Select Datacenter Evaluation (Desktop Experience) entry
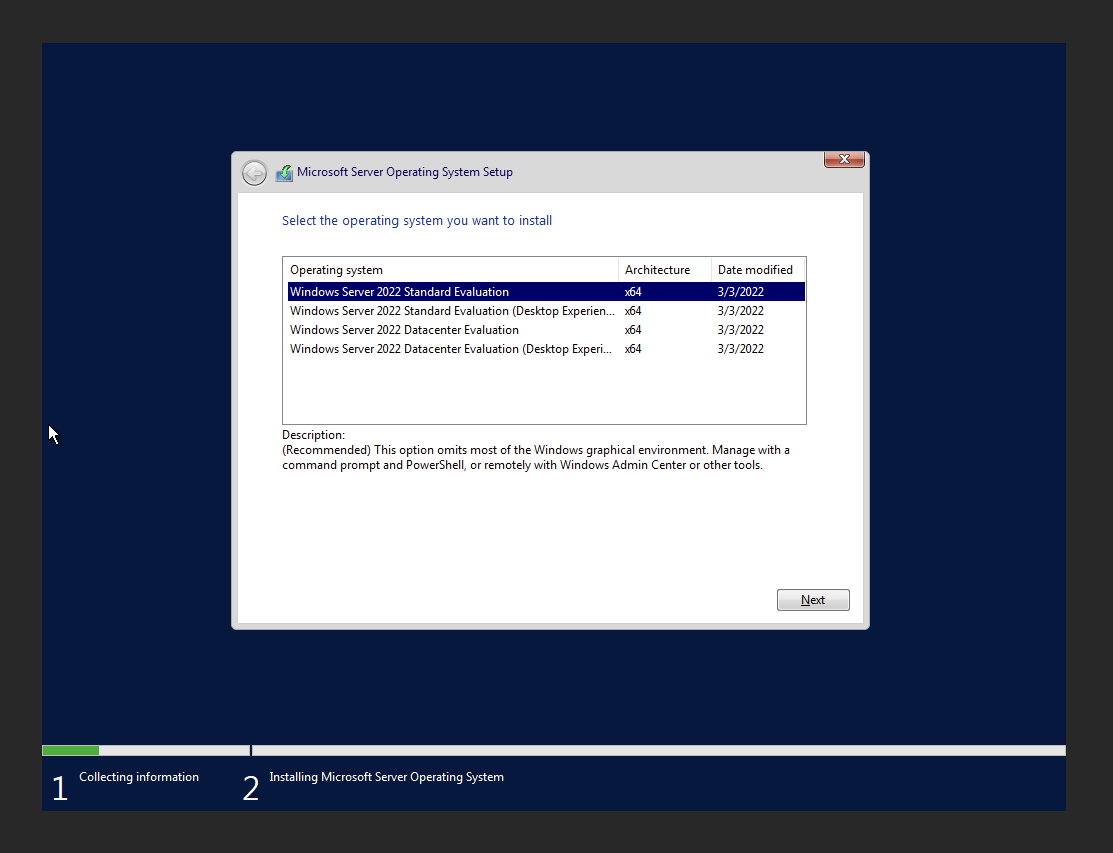The width and height of the screenshot is (1113, 853). [x=547, y=349]
